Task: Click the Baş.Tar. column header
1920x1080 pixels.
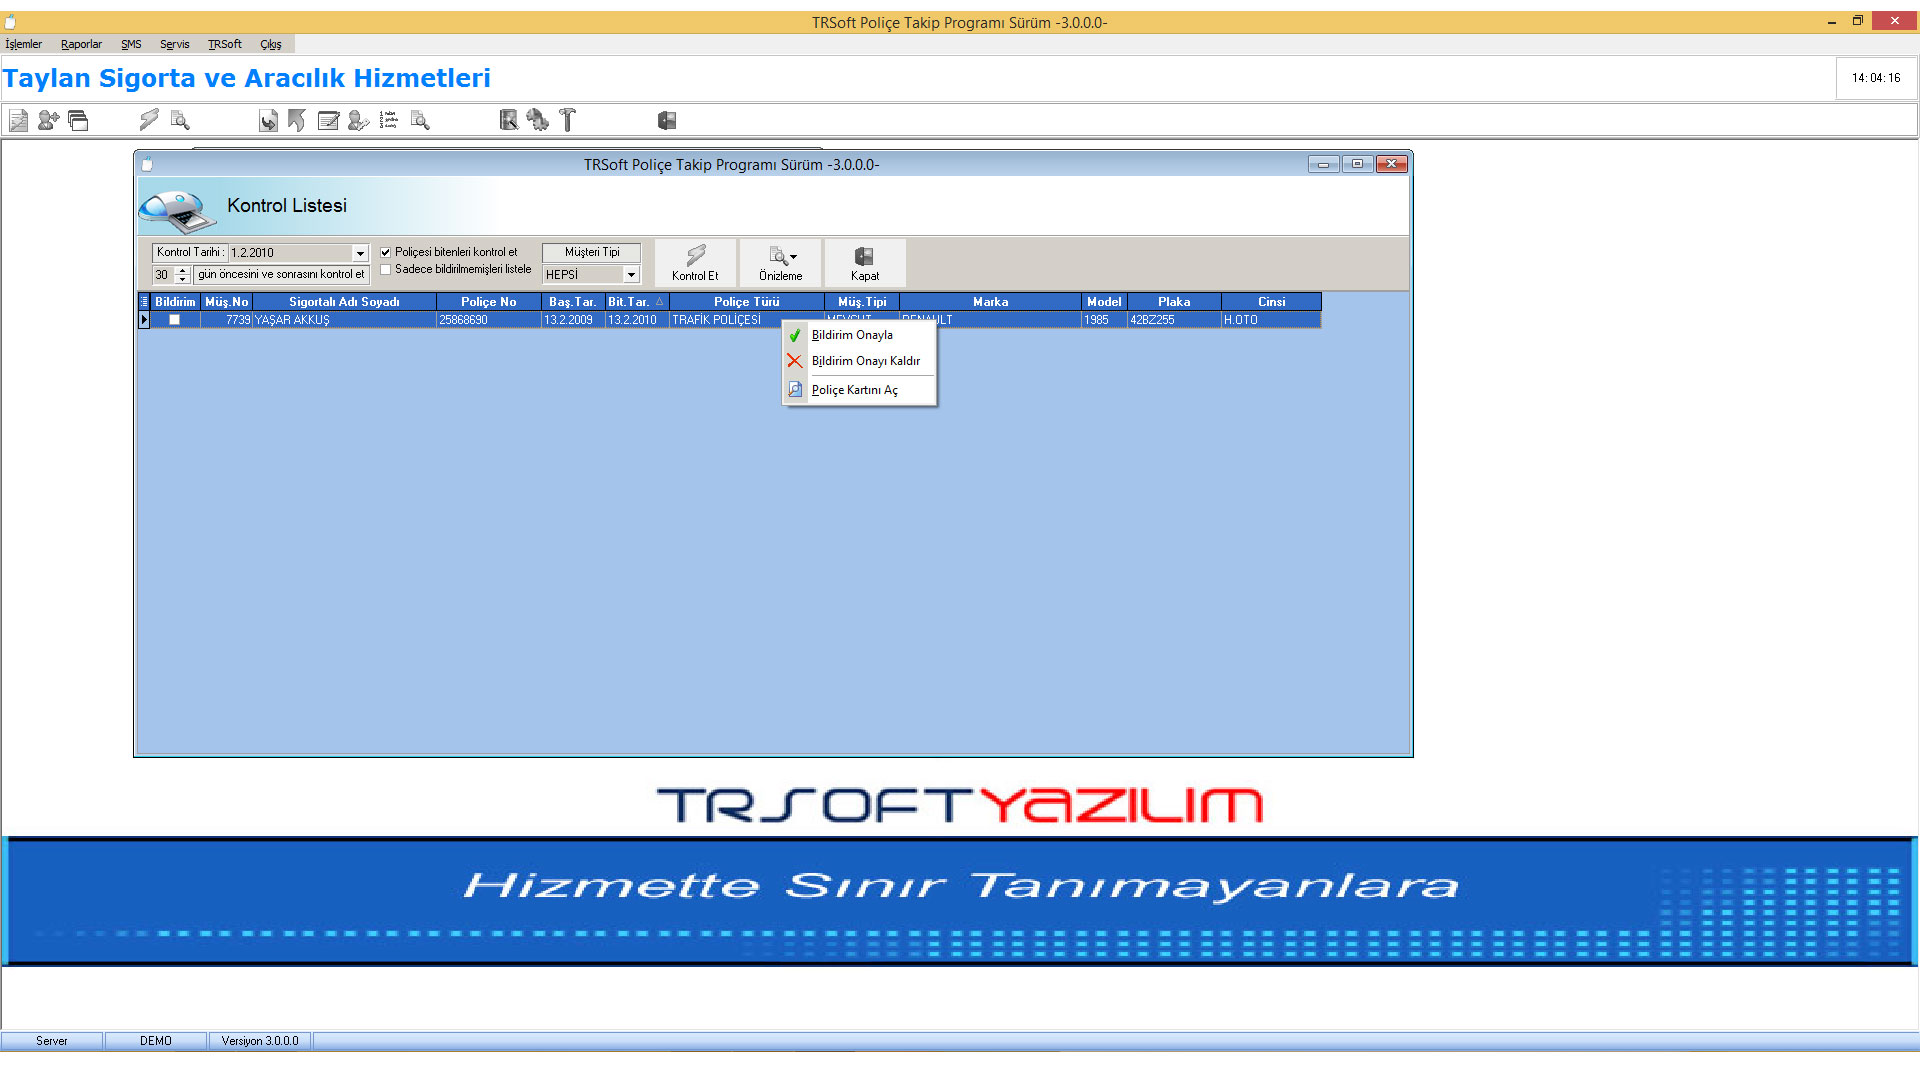Action: tap(573, 302)
